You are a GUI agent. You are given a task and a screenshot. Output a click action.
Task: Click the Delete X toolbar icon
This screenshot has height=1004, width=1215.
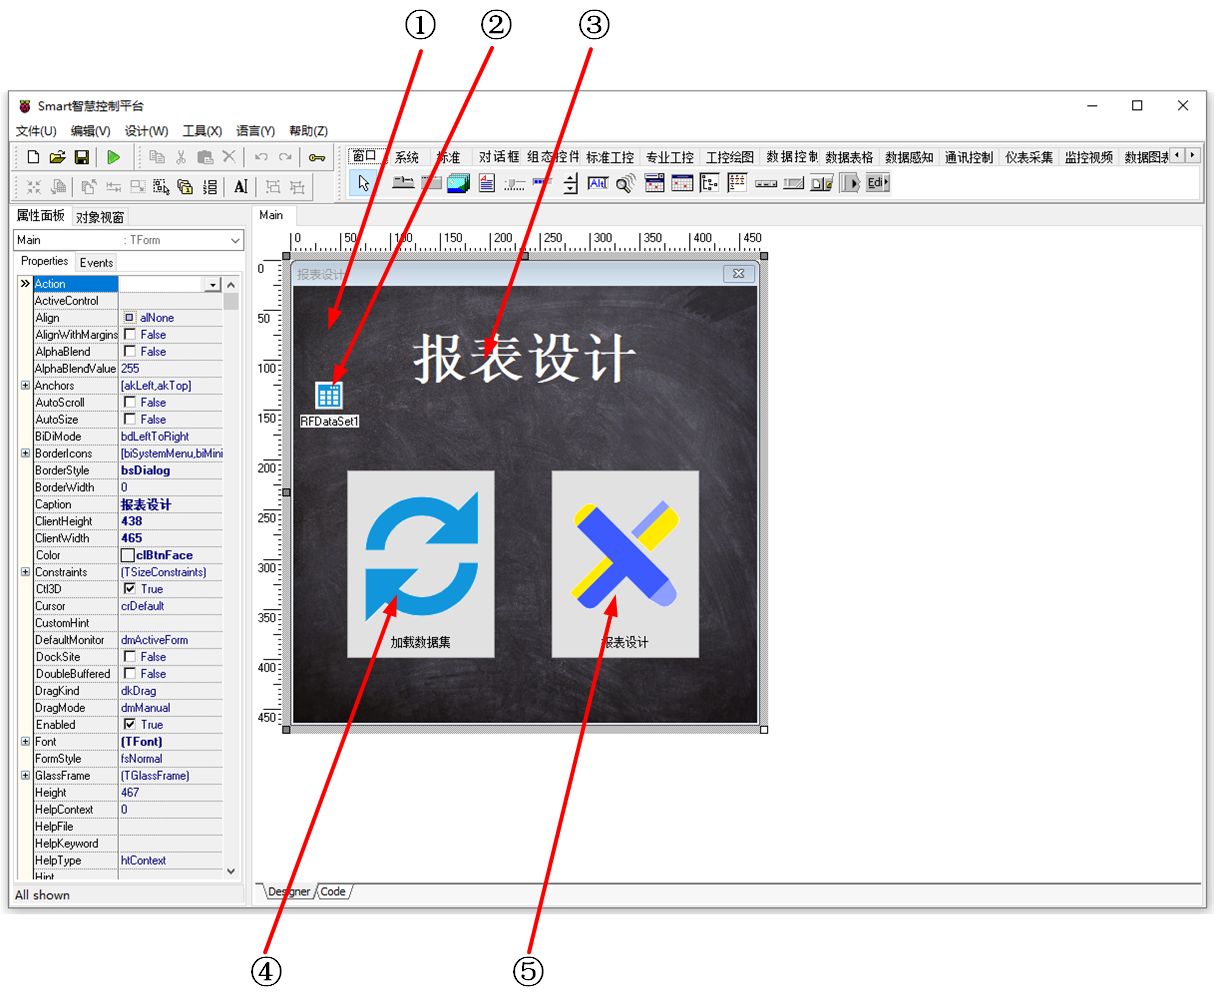[229, 157]
